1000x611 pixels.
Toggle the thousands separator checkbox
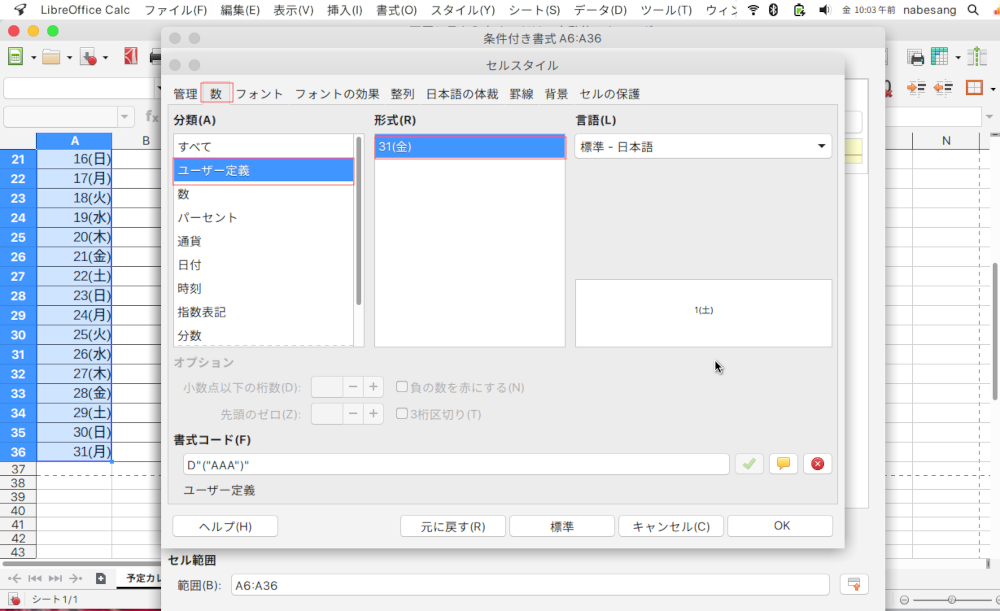click(x=402, y=414)
